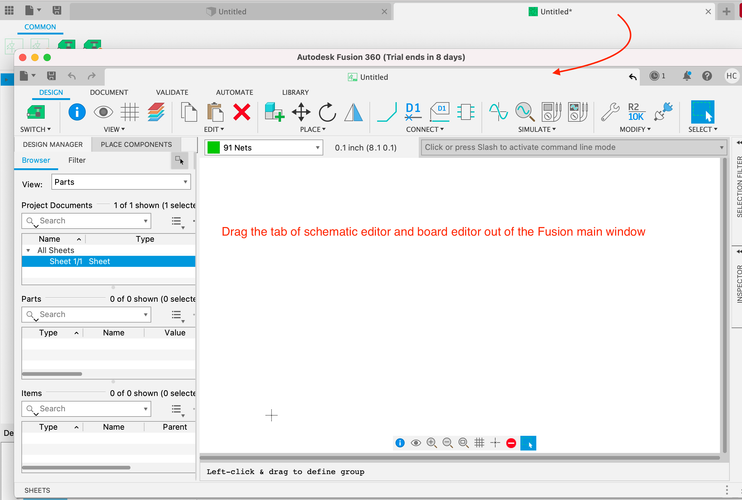Click Zoom In on the bottom canvas toolbar
The height and width of the screenshot is (500, 742).
[x=432, y=443]
